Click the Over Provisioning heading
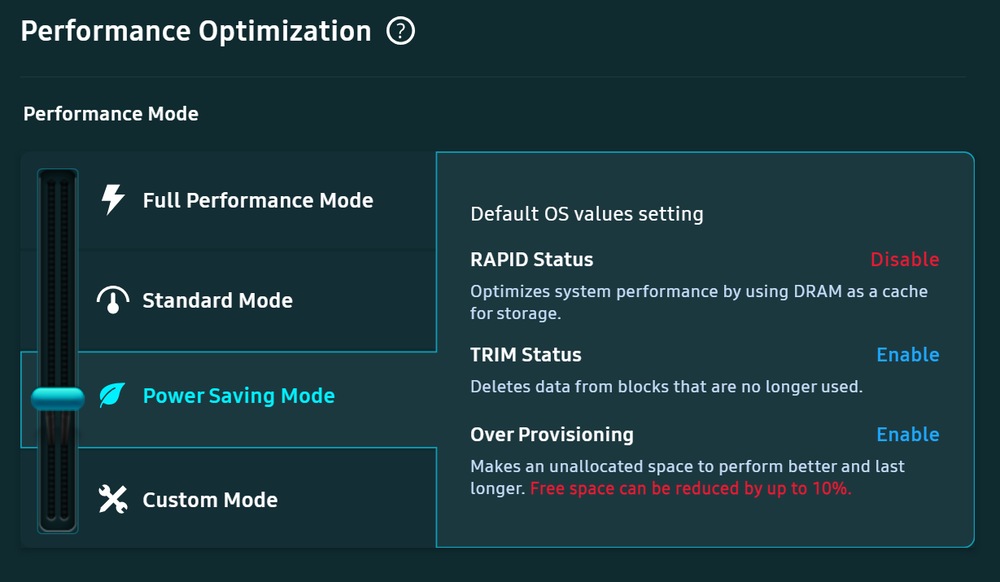Screen dimensions: 1000x582 [552, 435]
